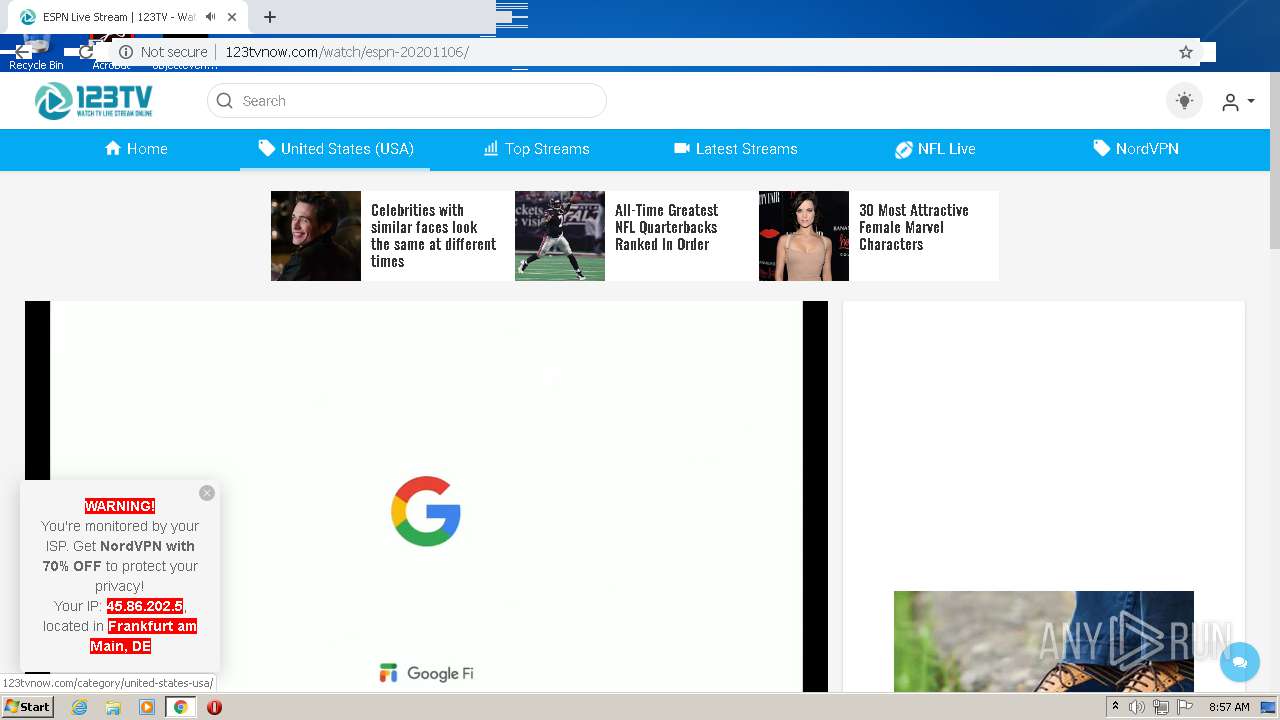Focus the Search input field
Viewport: 1280px width, 720px height.
click(407, 101)
